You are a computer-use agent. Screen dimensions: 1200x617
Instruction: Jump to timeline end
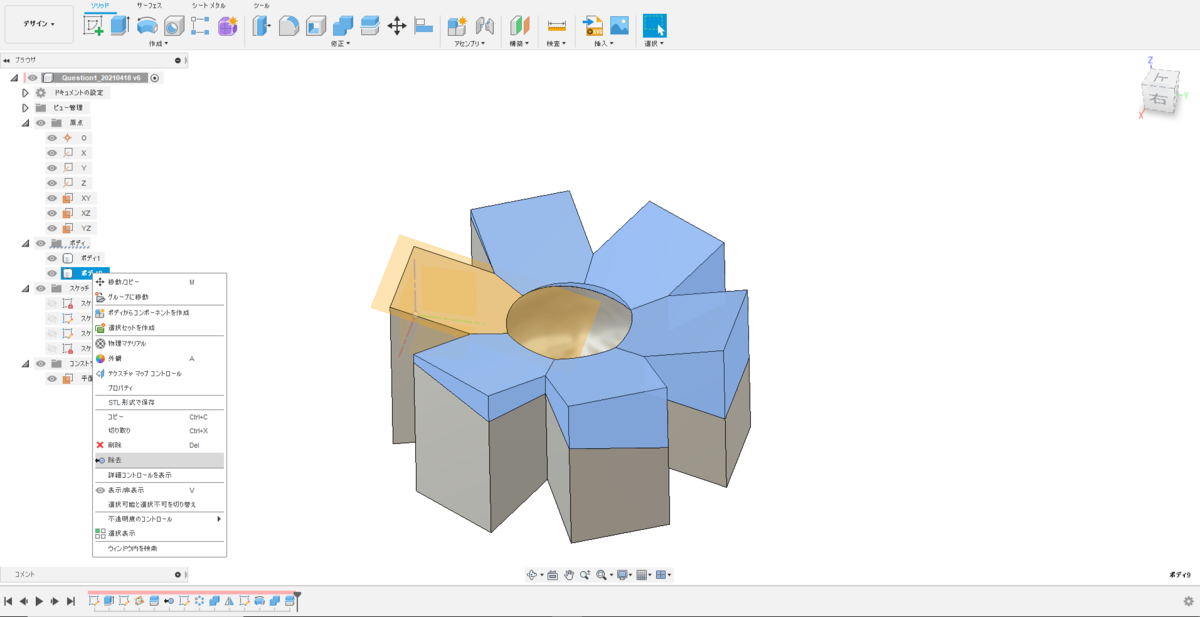pyautogui.click(x=70, y=601)
